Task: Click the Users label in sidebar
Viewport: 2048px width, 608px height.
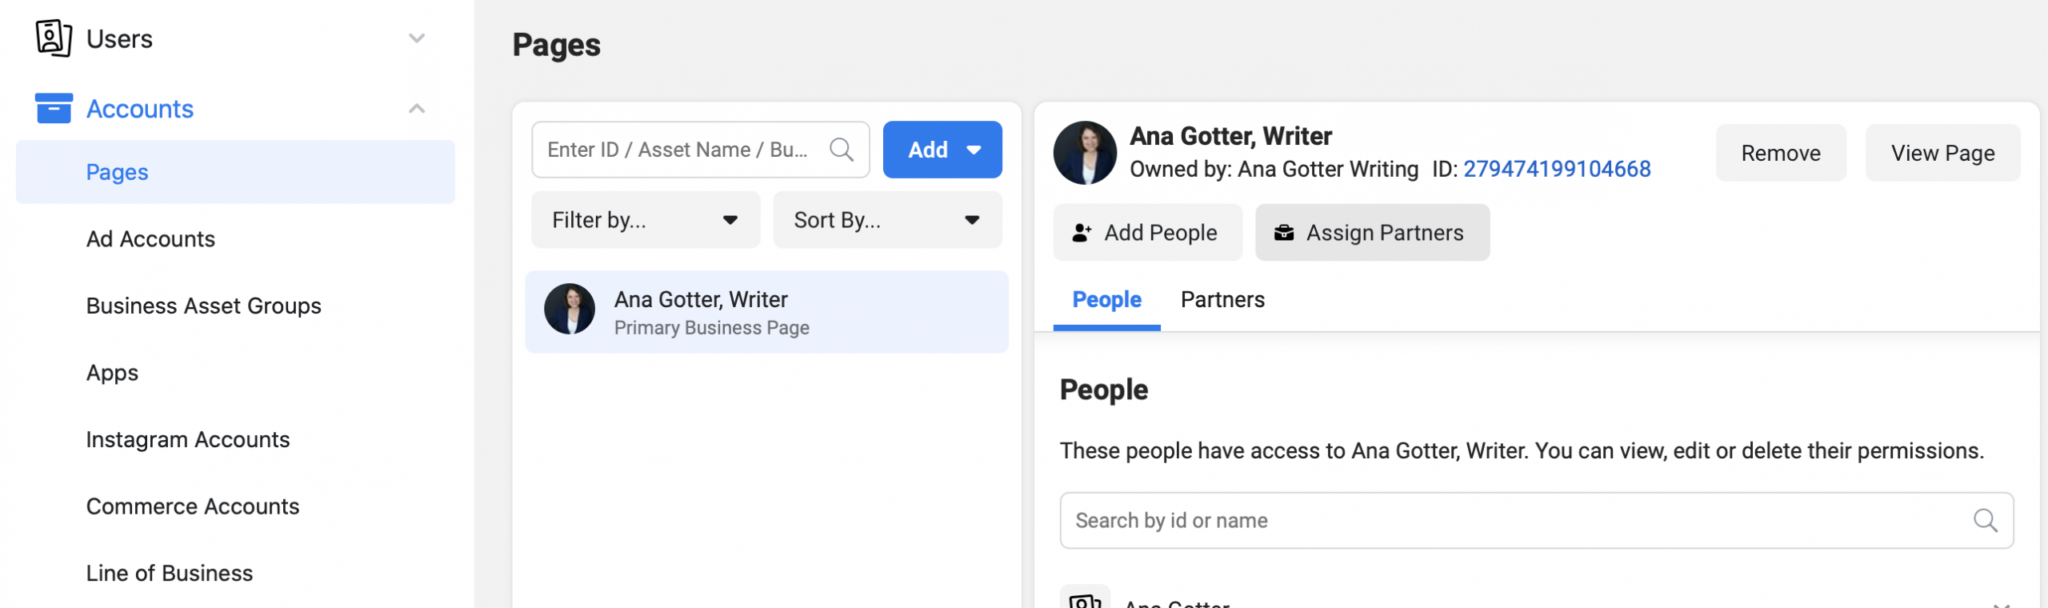Action: 120,39
